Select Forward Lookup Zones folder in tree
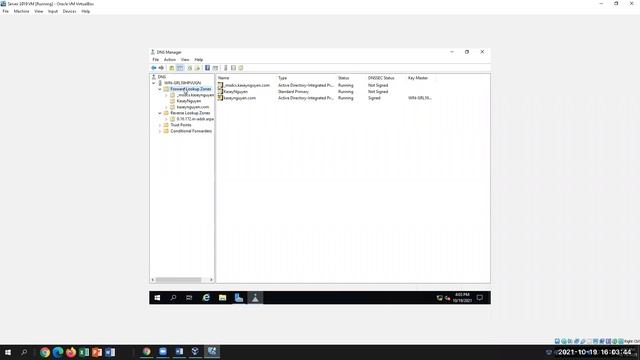640x360 pixels. coord(191,89)
